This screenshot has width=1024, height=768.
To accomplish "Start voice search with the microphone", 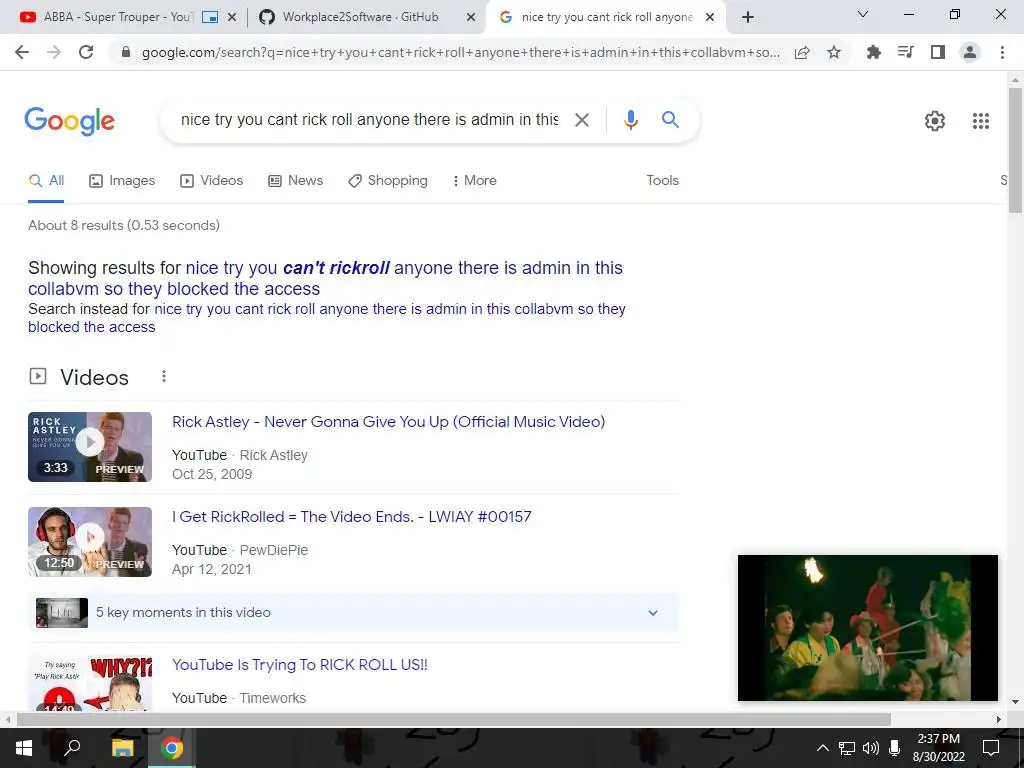I will (x=630, y=120).
